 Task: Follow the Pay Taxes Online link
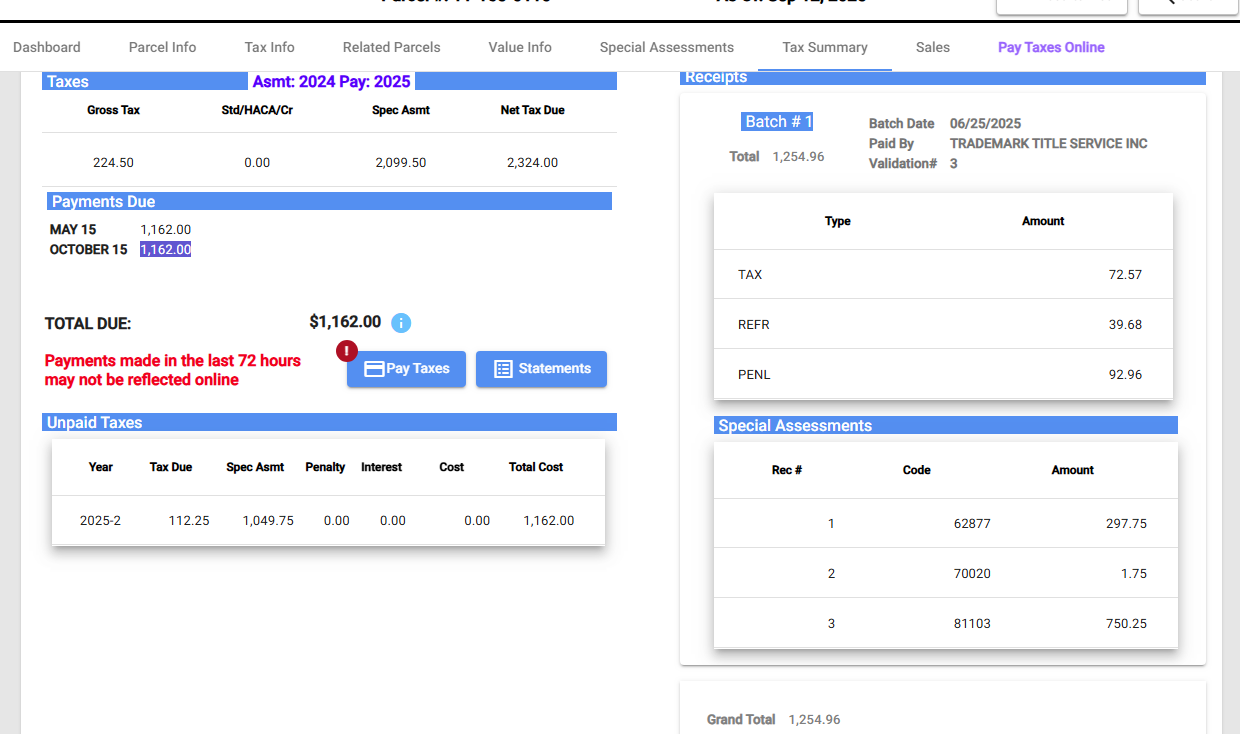(x=1051, y=47)
